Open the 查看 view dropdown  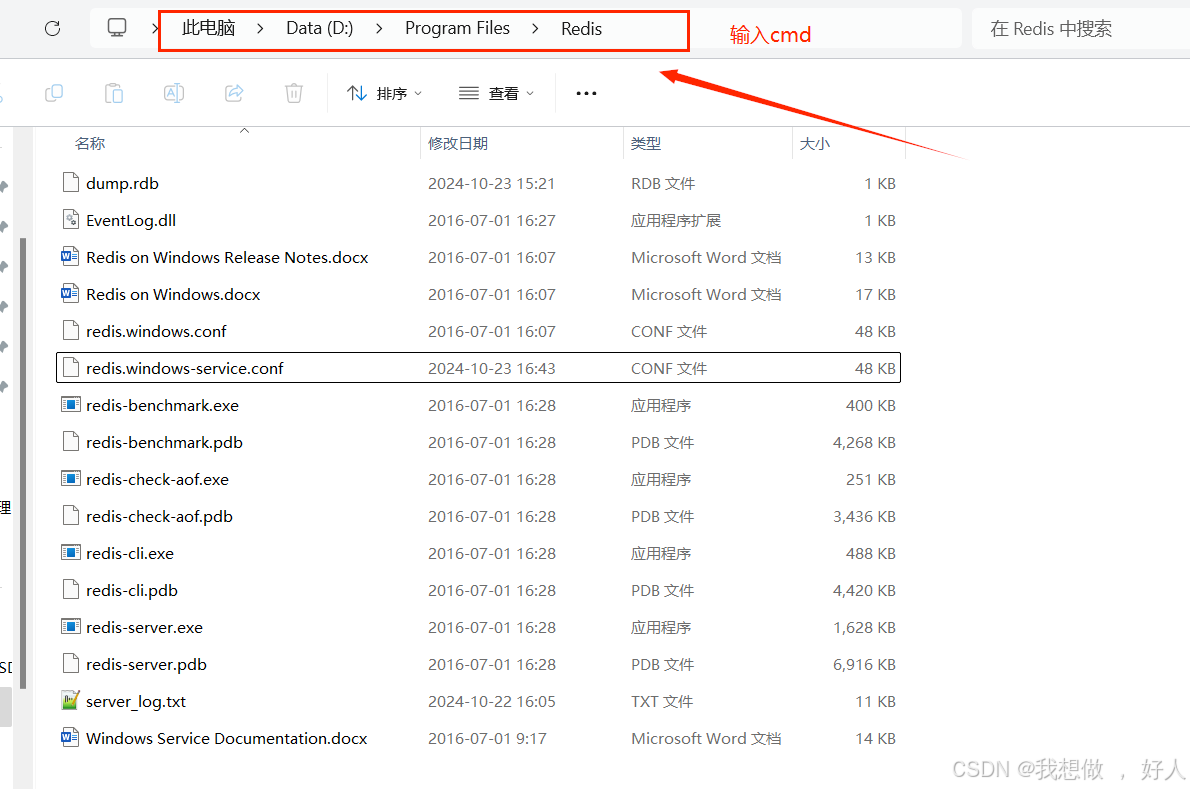point(496,93)
